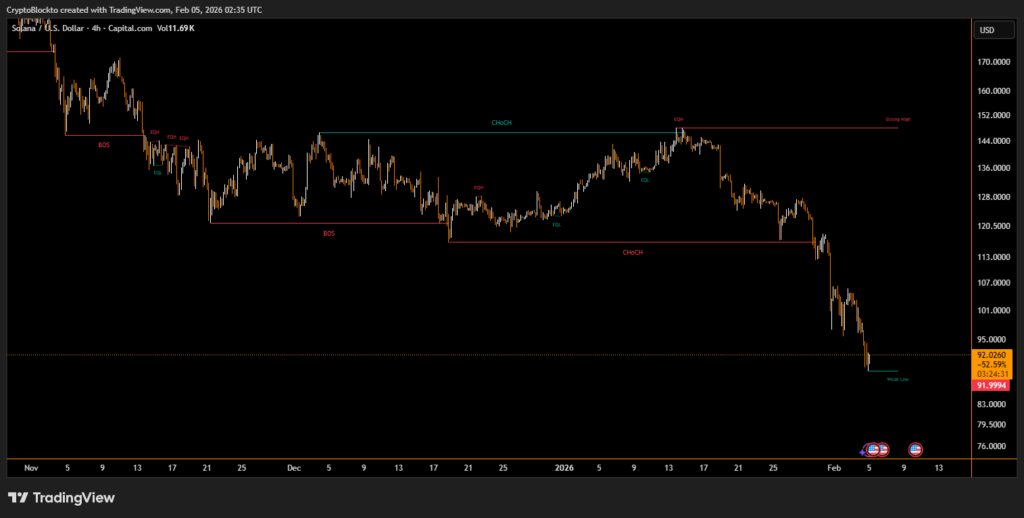Click the Weak Low label
Screen dimensions: 1024x518
[898, 379]
